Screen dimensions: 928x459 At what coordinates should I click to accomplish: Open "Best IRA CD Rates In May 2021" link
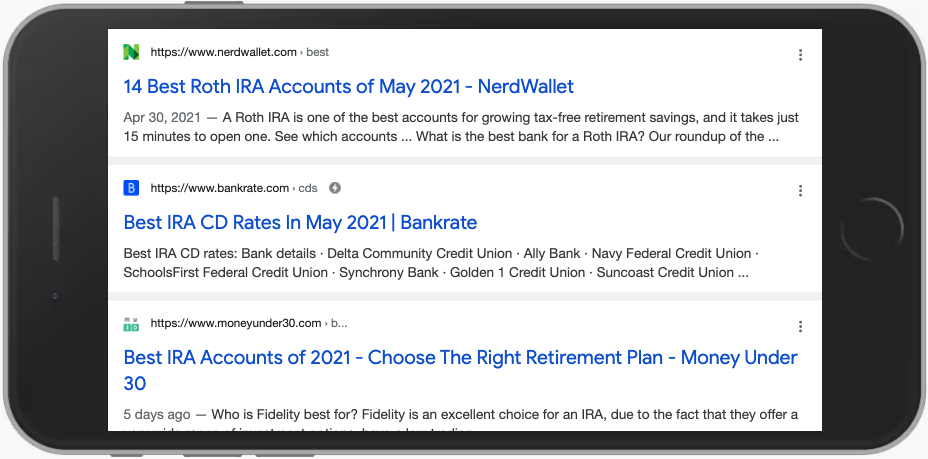click(300, 222)
